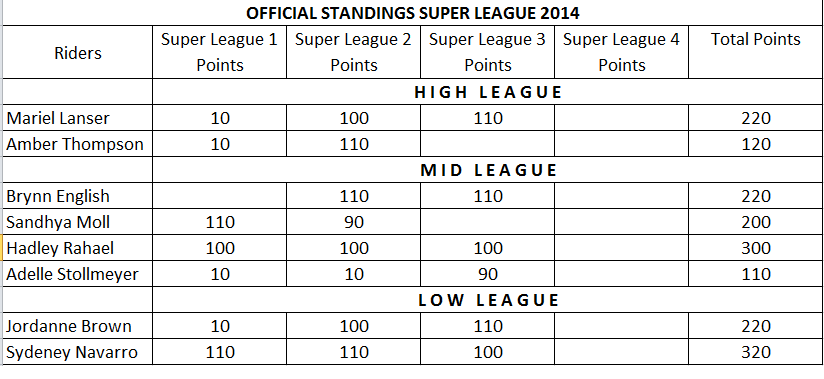
Task: Select the Super League 2 Points header
Action: pyautogui.click(x=354, y=52)
